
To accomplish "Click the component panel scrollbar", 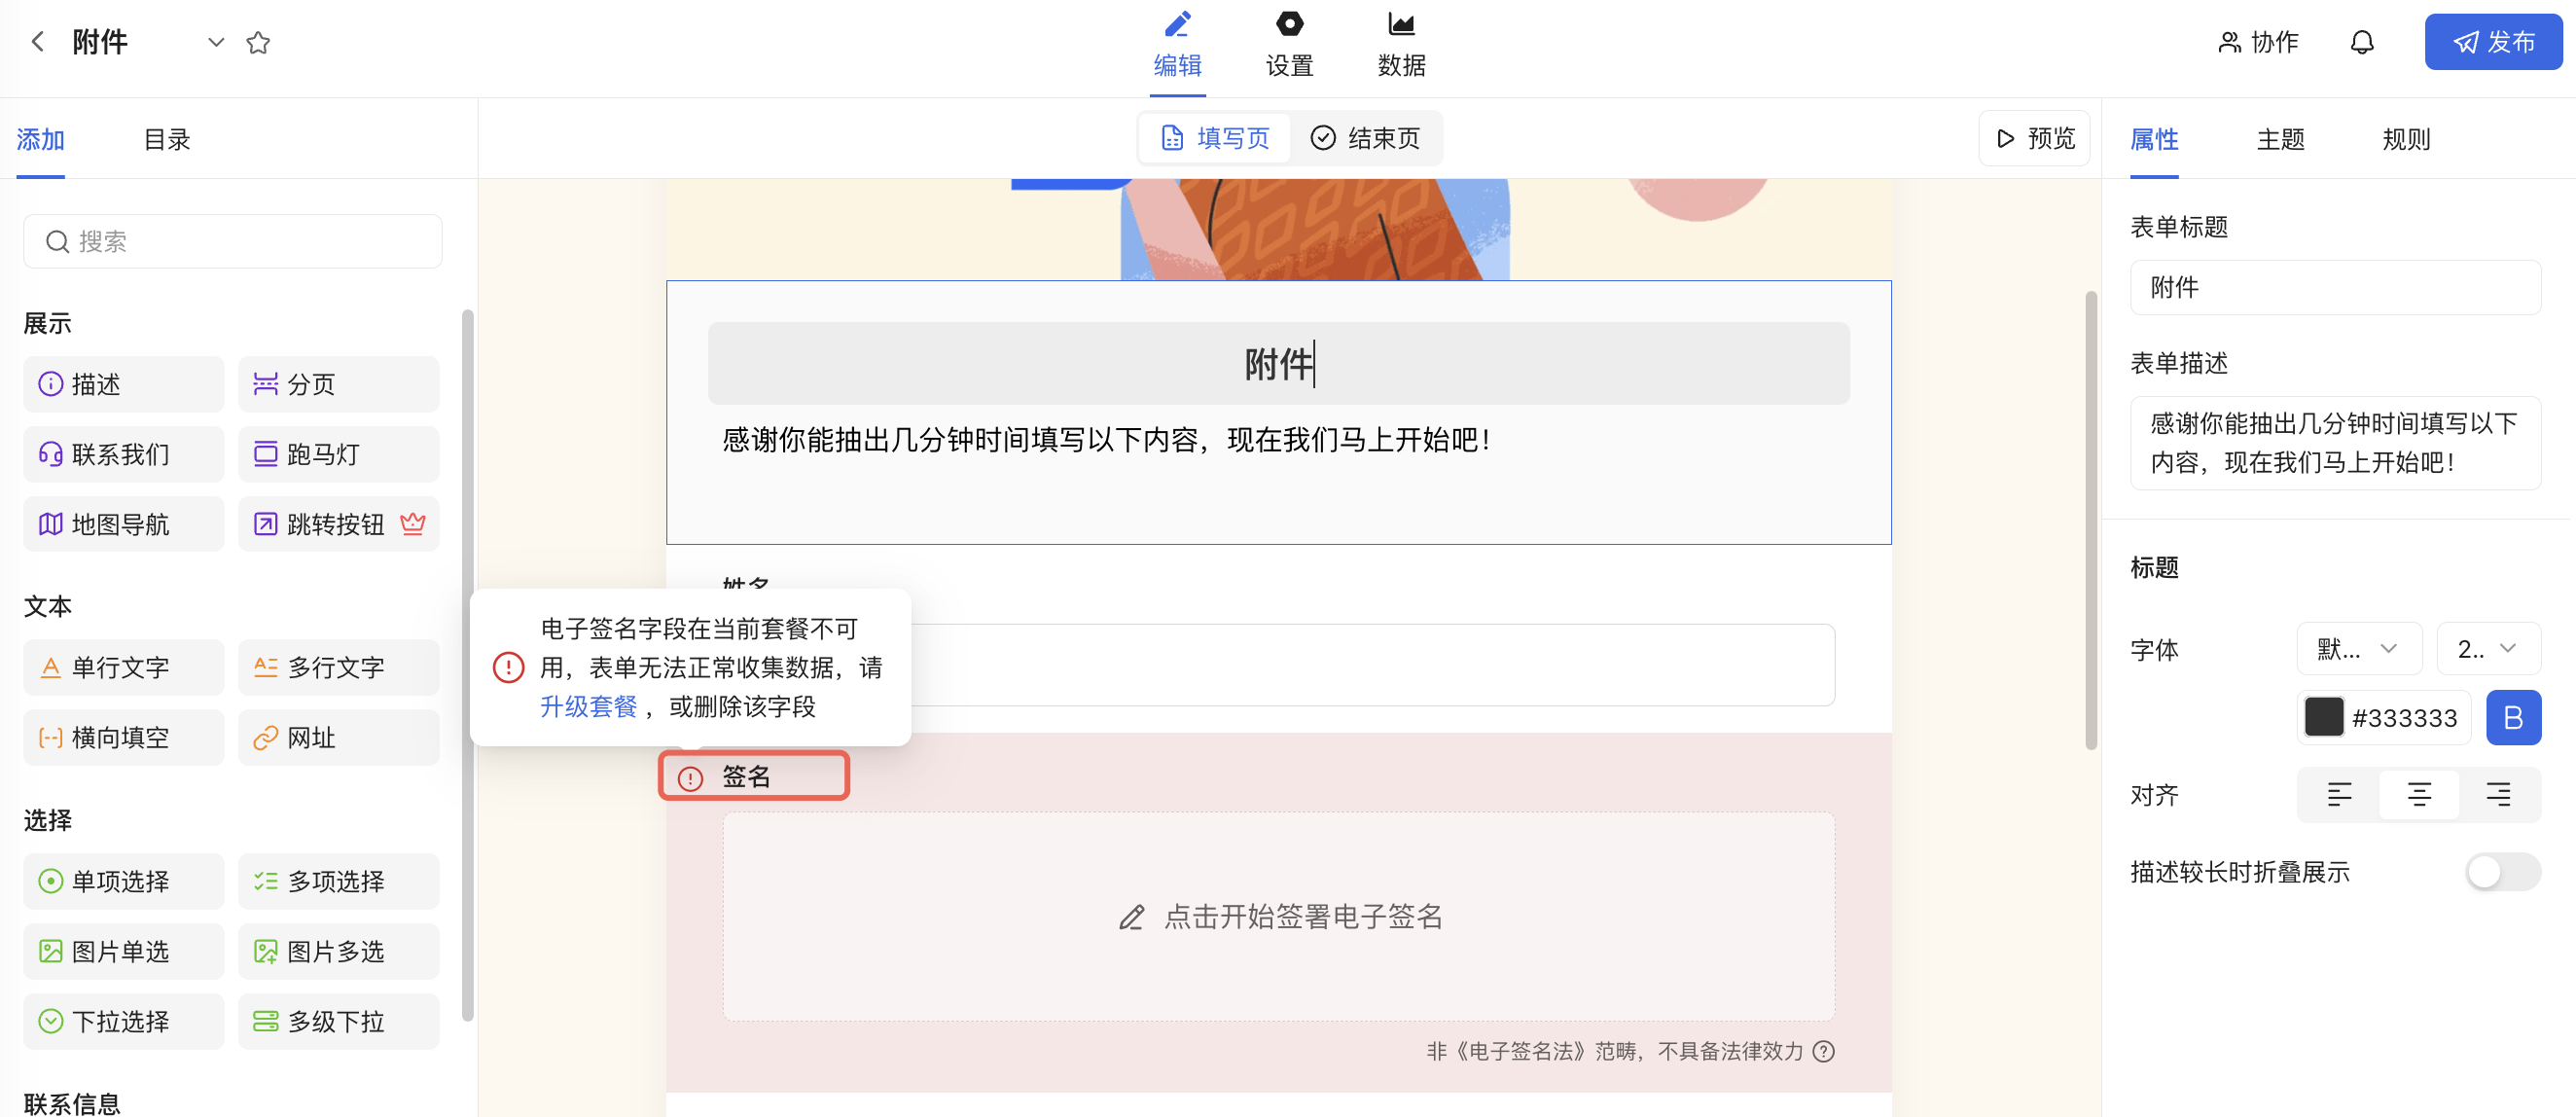I will 467,665.
